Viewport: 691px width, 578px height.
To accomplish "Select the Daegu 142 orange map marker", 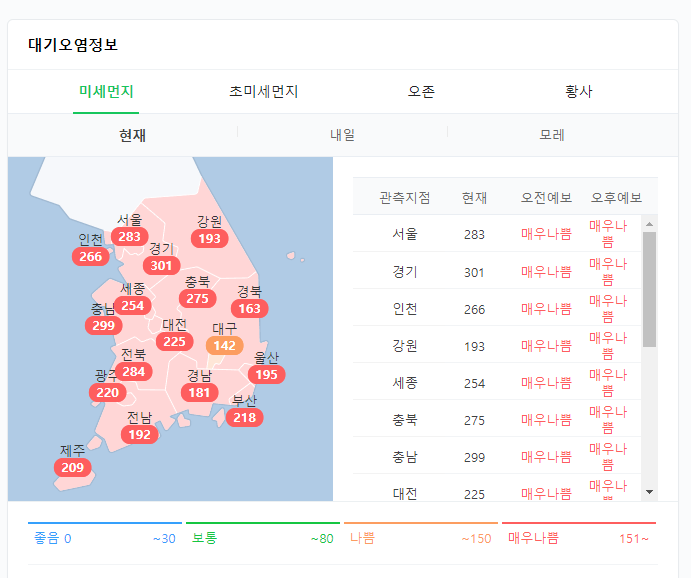I will point(225,346).
